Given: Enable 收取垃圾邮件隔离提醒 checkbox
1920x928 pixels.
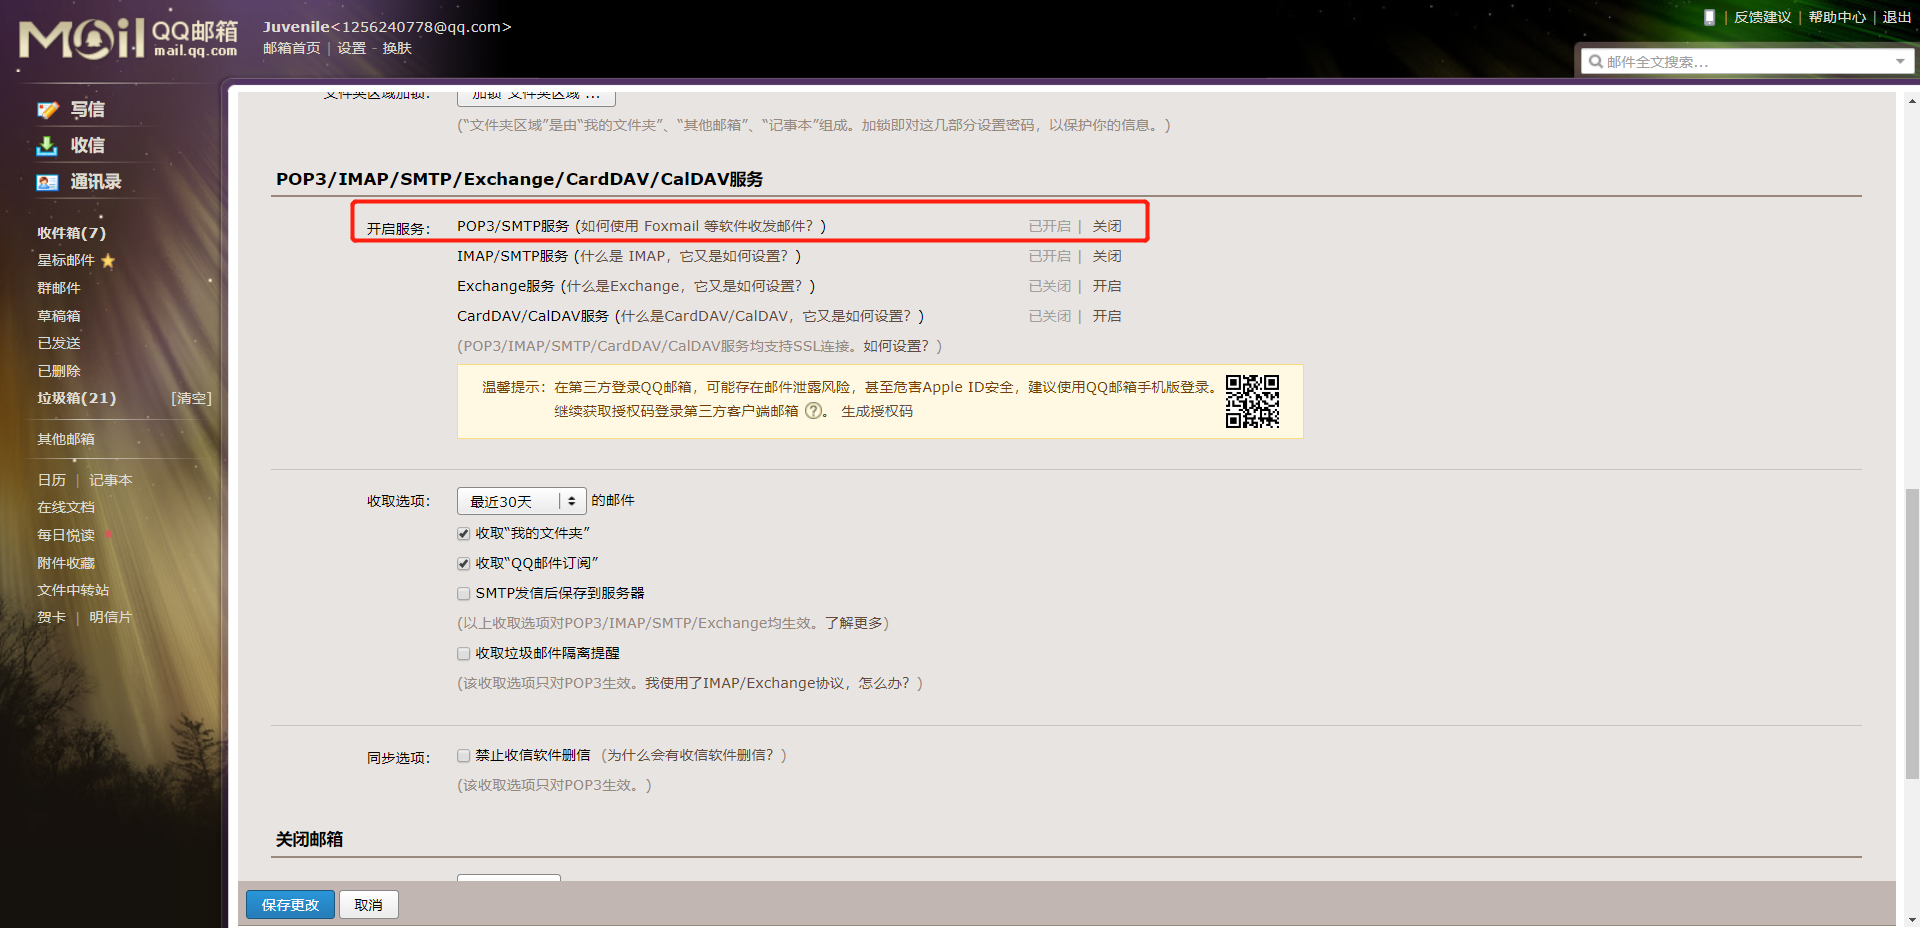Looking at the screenshot, I should point(463,653).
